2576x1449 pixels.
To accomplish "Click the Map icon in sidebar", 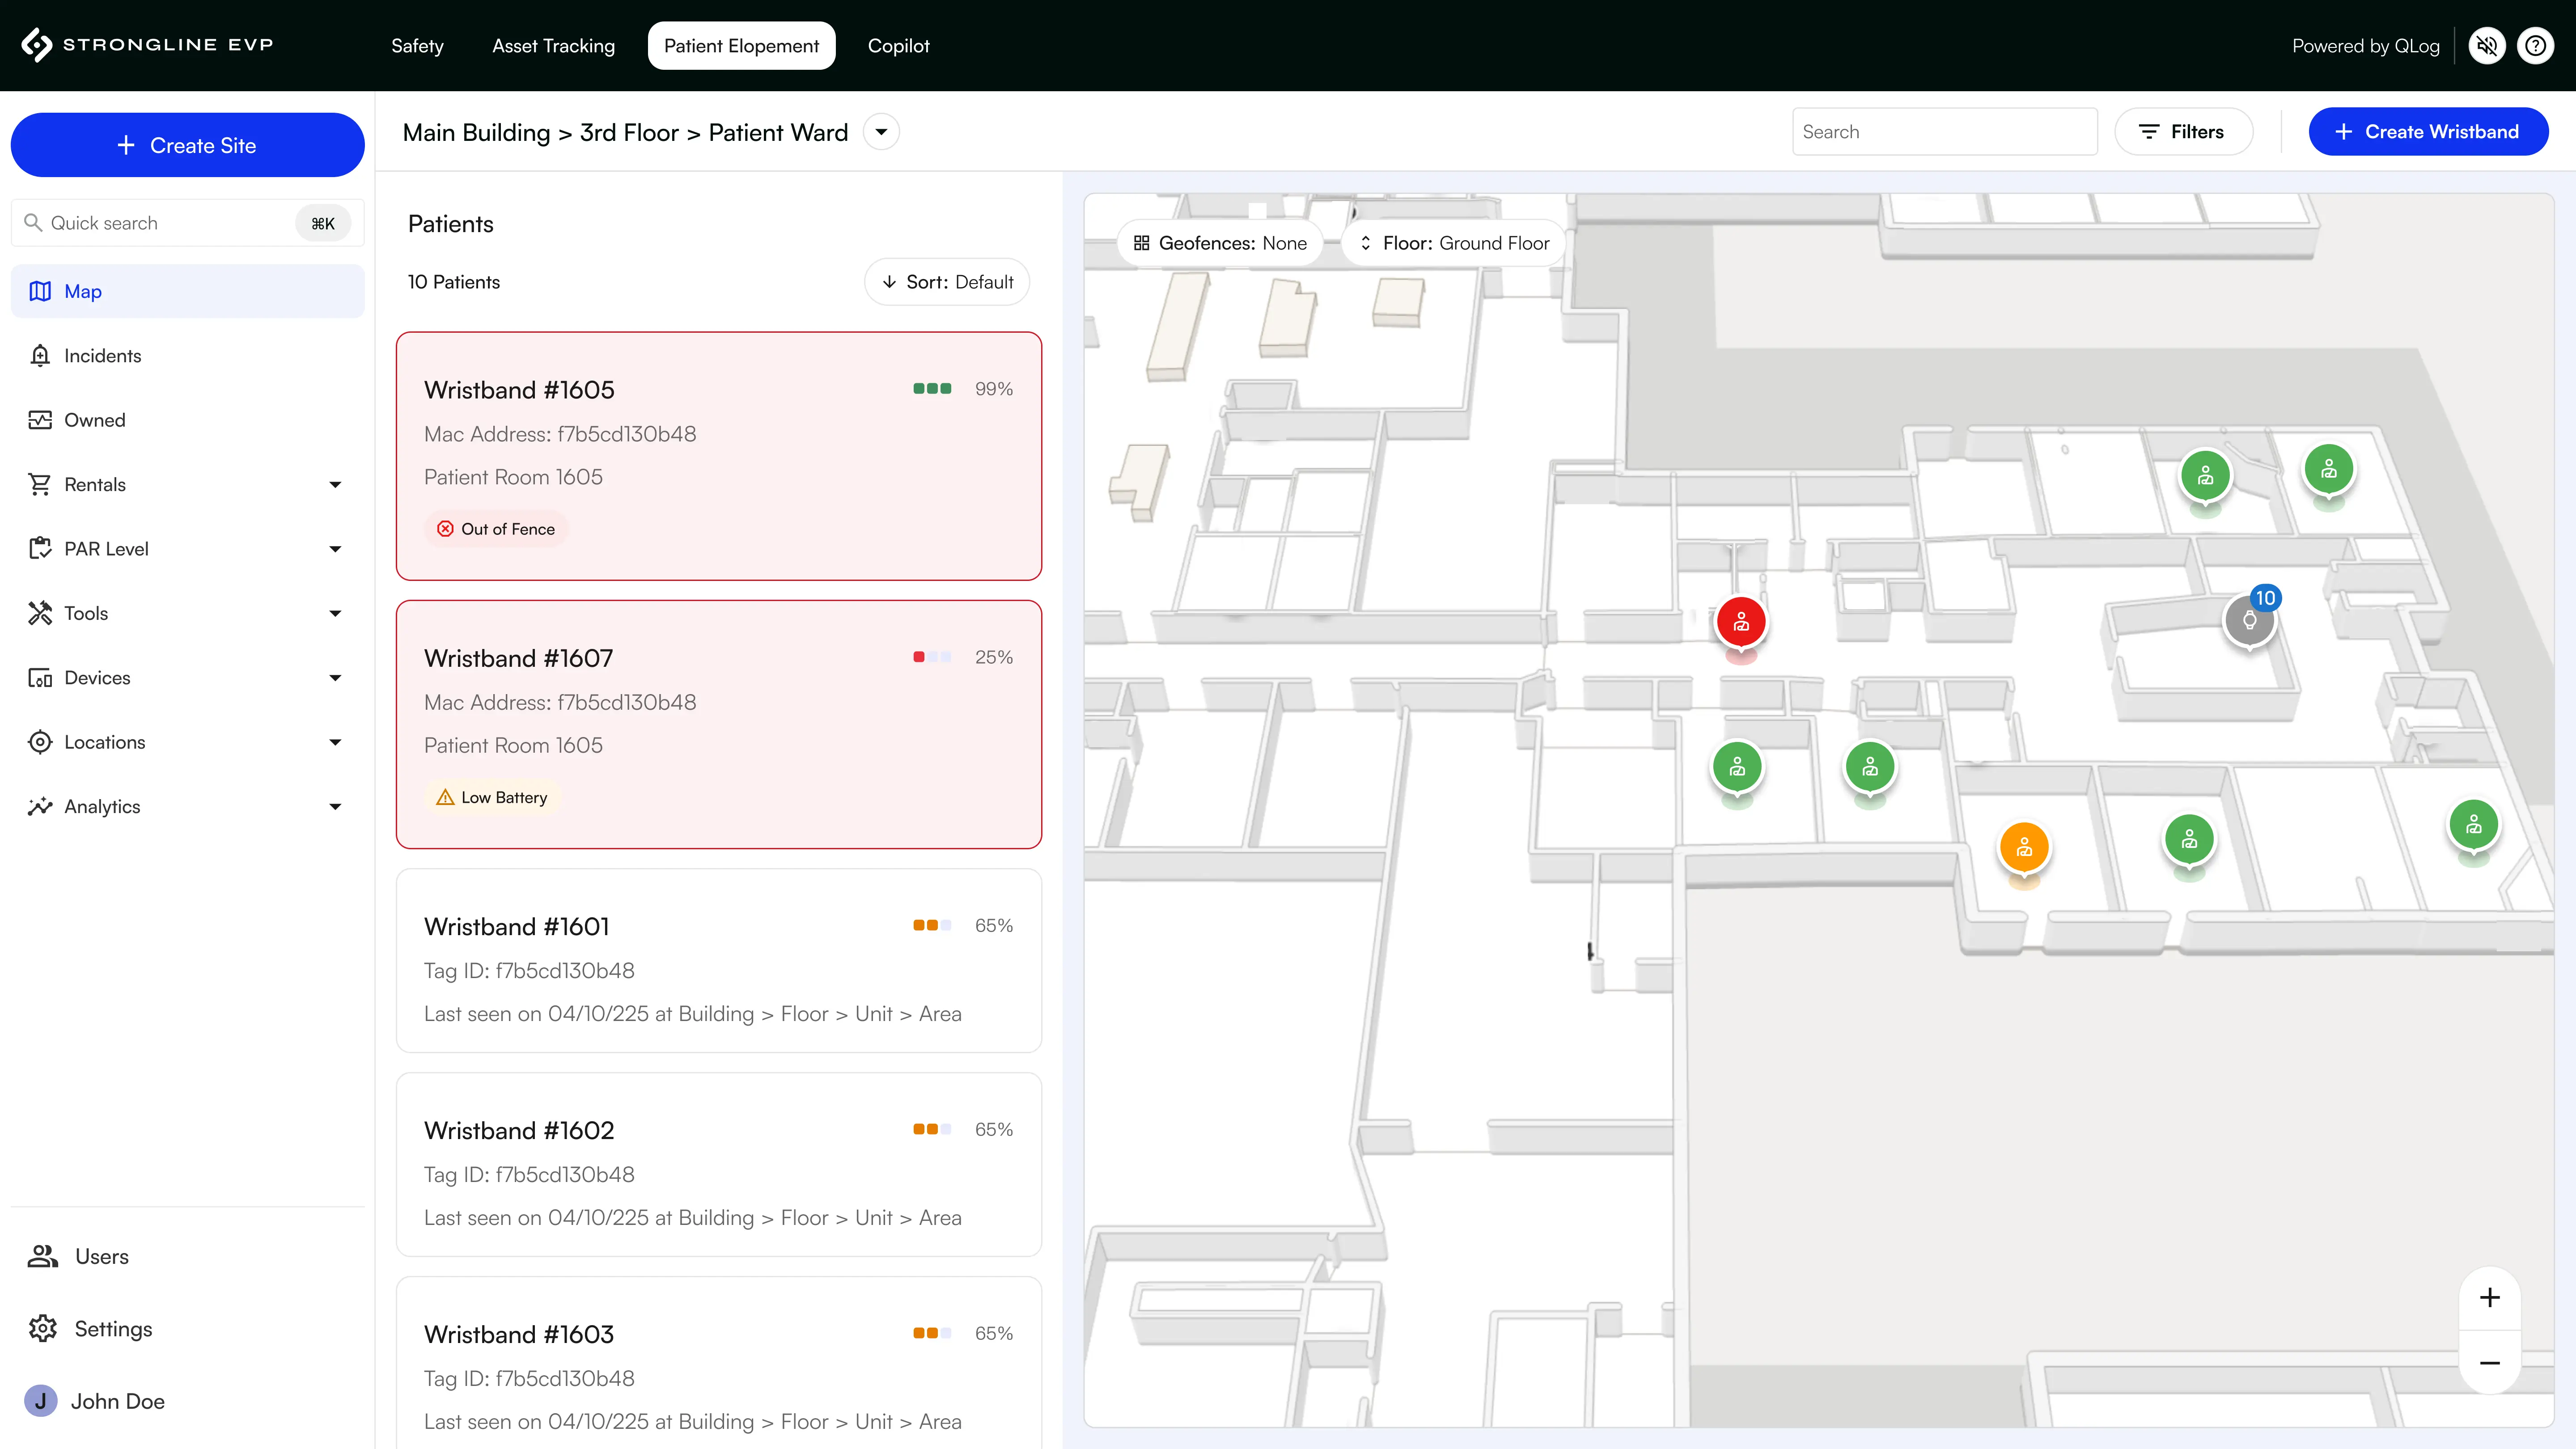I will [x=40, y=291].
